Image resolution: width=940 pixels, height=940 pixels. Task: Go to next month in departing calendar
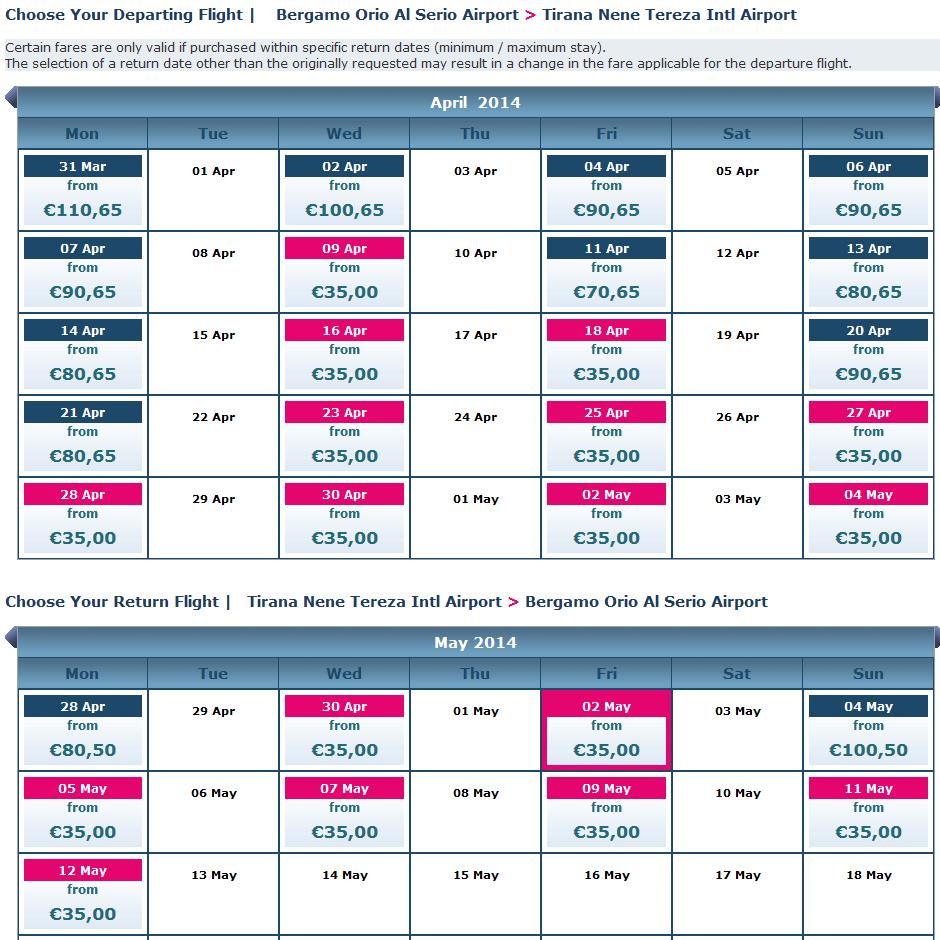[936, 98]
